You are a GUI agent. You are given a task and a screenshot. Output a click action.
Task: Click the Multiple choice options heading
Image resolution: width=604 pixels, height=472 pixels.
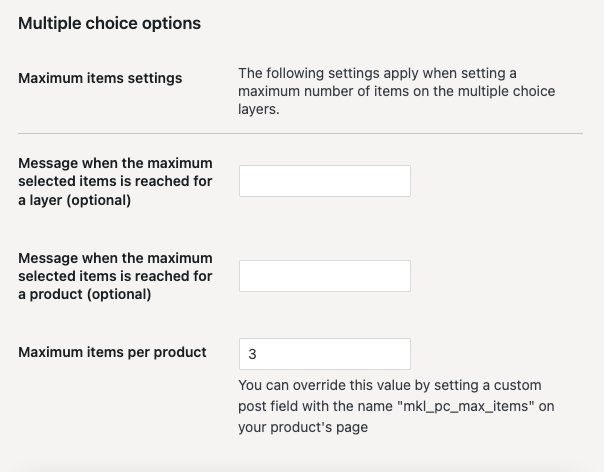click(x=109, y=23)
